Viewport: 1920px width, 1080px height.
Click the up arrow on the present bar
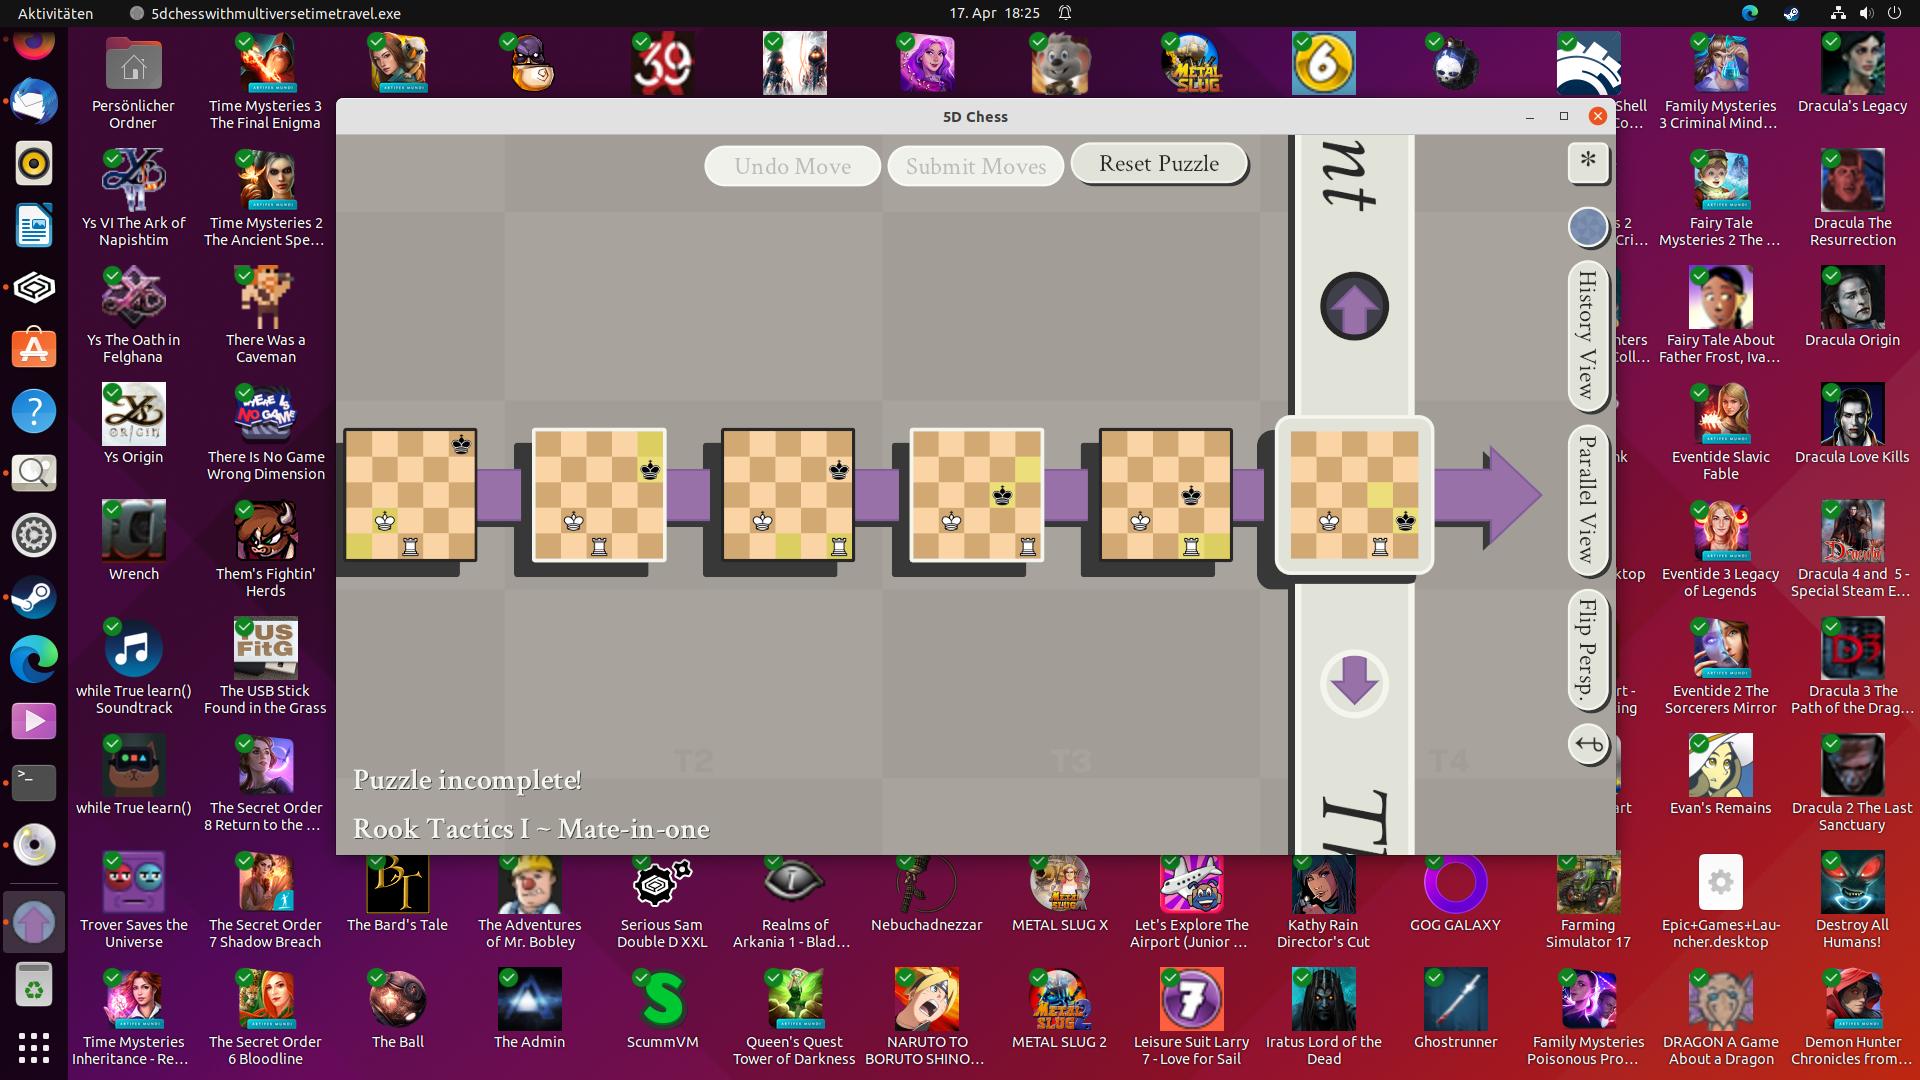tap(1354, 306)
